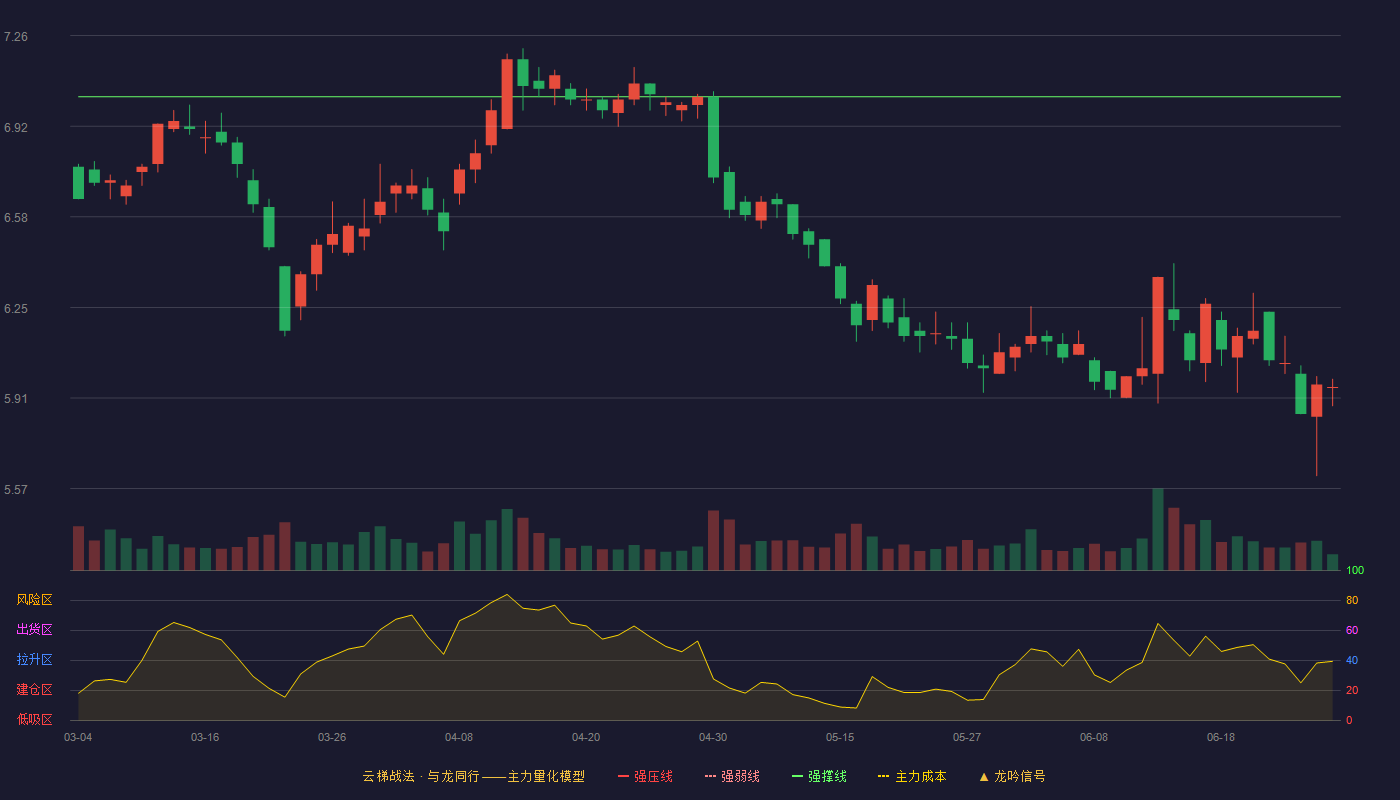
Task: Click the 风险区 zone label
Action: click(34, 600)
